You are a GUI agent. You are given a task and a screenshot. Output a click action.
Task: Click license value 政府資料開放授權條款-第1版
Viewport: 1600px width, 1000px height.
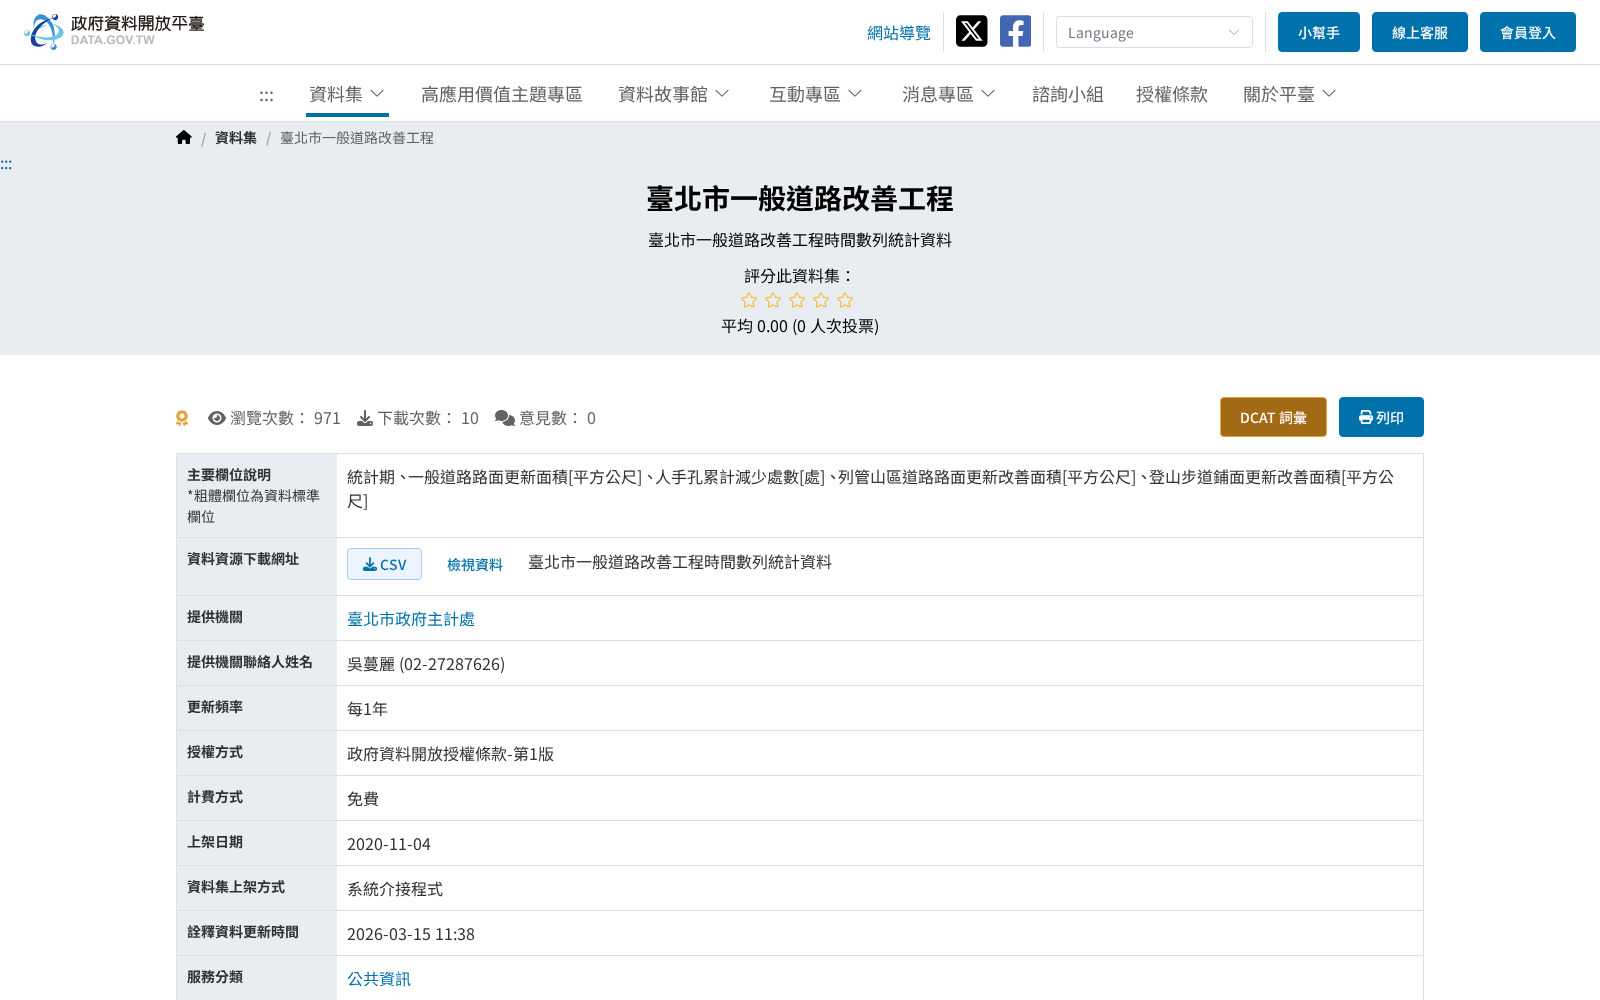pyautogui.click(x=450, y=754)
